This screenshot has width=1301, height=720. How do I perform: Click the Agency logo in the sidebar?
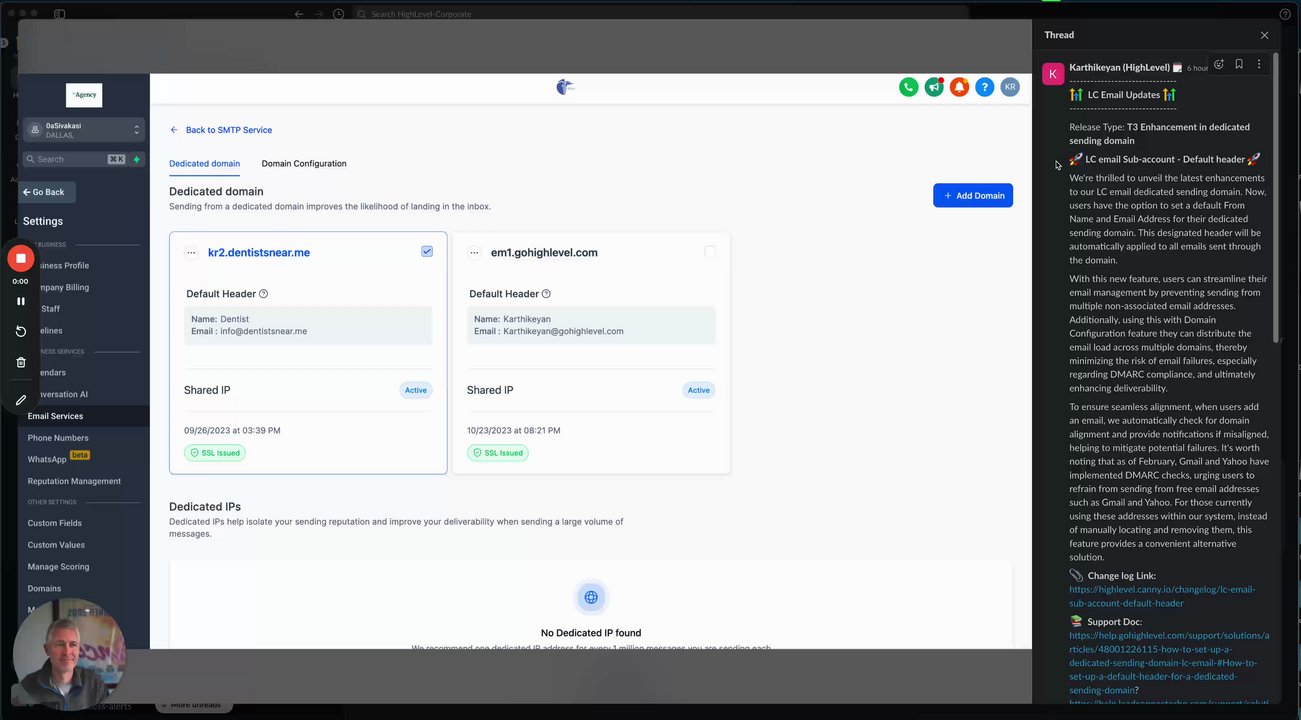(84, 95)
